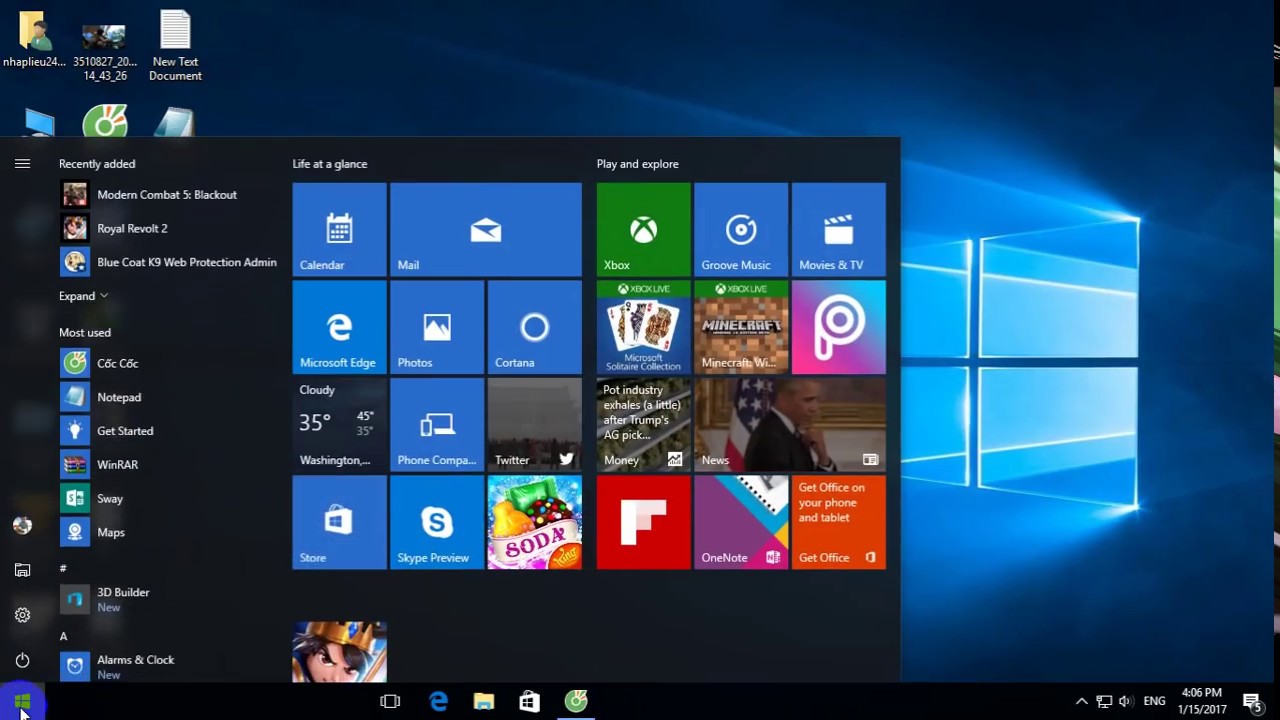Select the nhaplieu24 desktop folder

(34, 40)
